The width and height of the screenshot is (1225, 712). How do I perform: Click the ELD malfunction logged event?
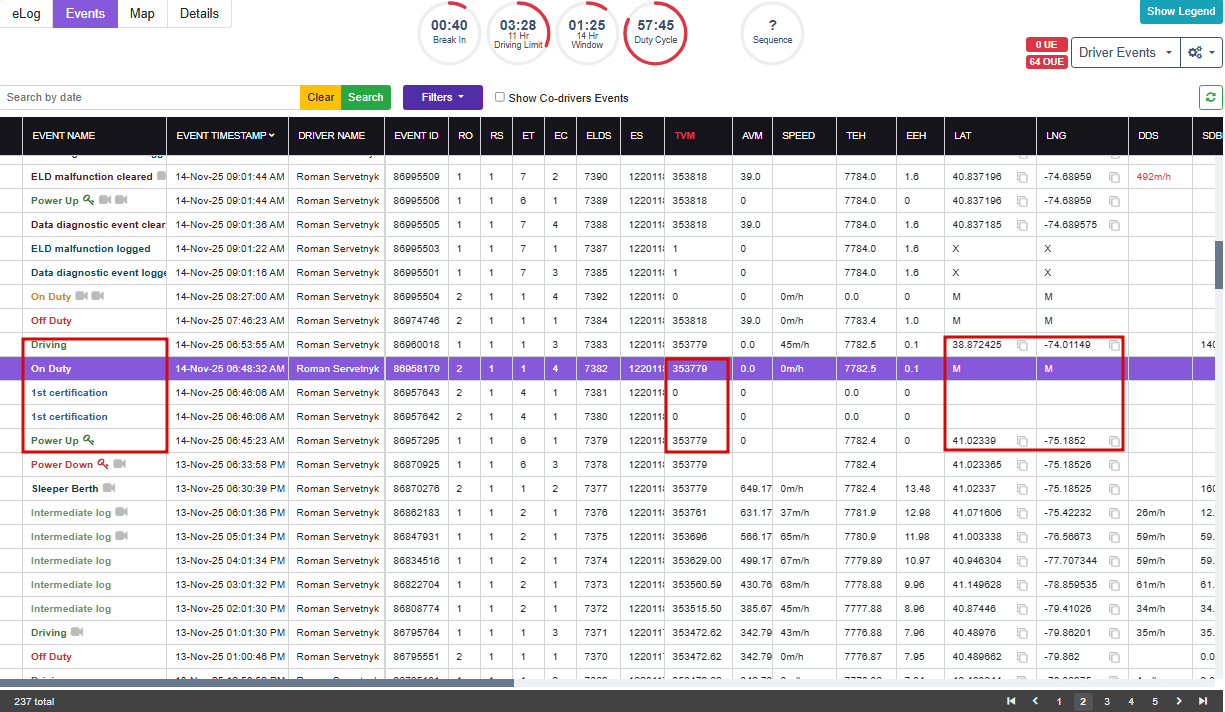click(91, 248)
